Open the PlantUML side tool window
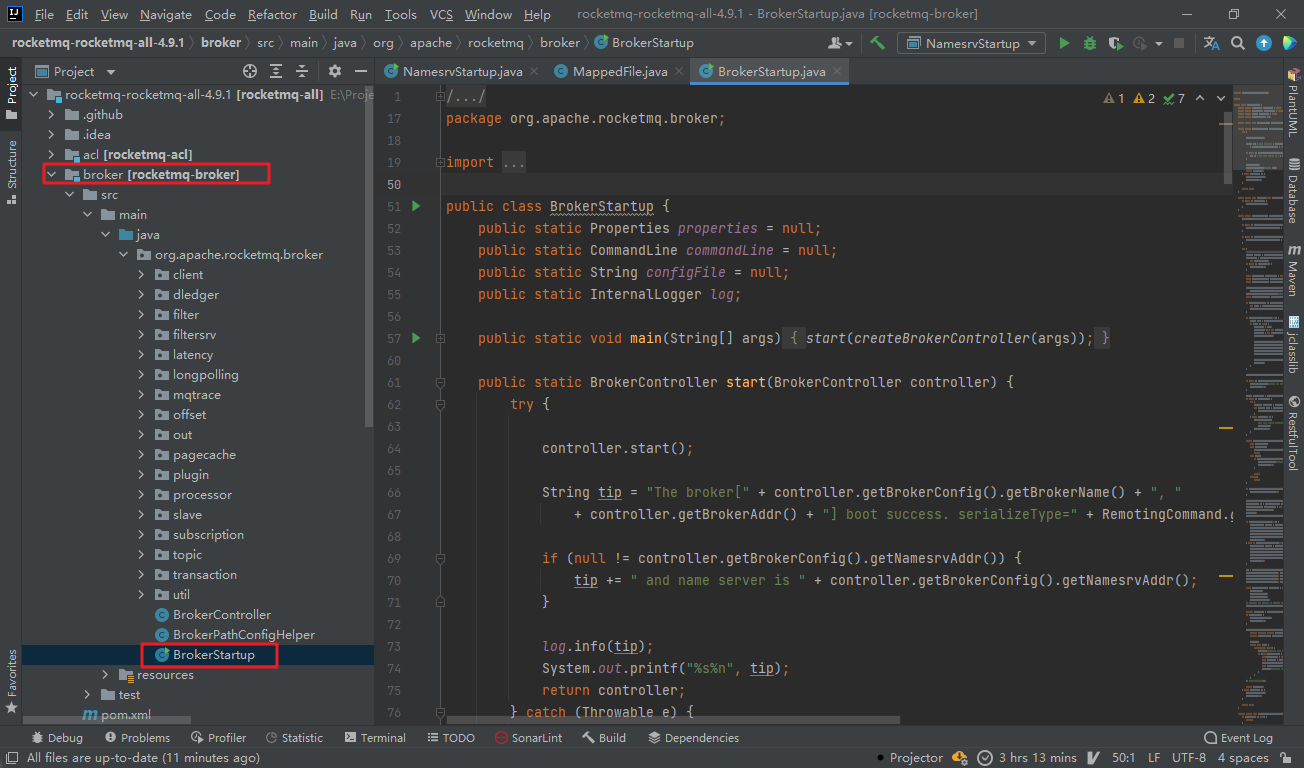The height and width of the screenshot is (768, 1304). (x=1293, y=102)
